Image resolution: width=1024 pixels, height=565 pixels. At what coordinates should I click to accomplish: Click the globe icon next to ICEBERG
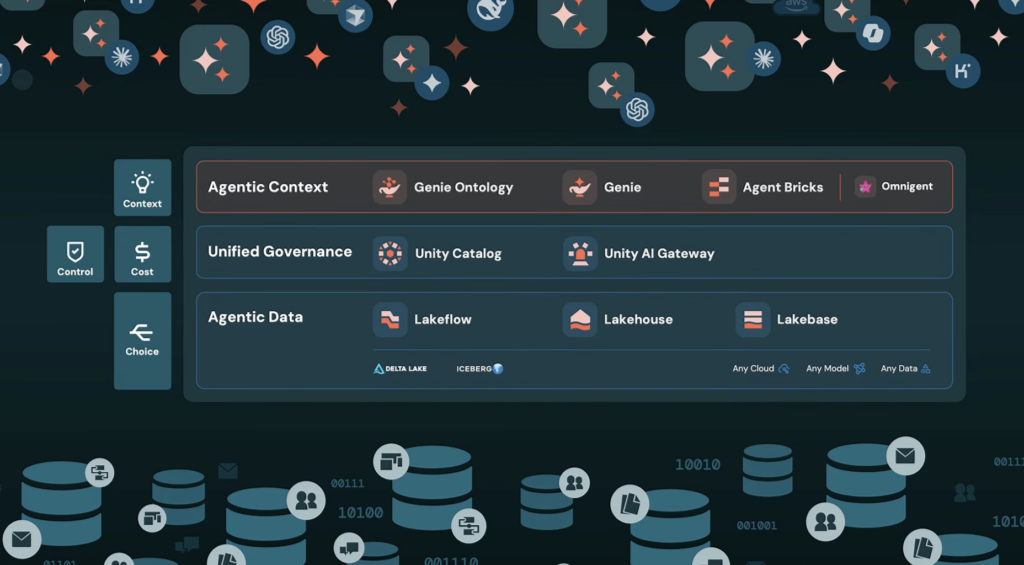pos(498,368)
